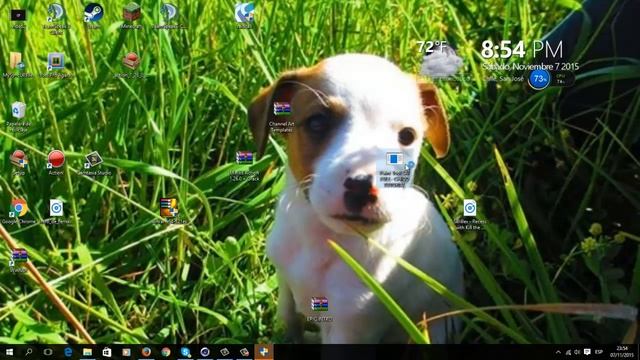Open the Action Center notifications icon
This screenshot has width=640, height=360.
[587, 352]
